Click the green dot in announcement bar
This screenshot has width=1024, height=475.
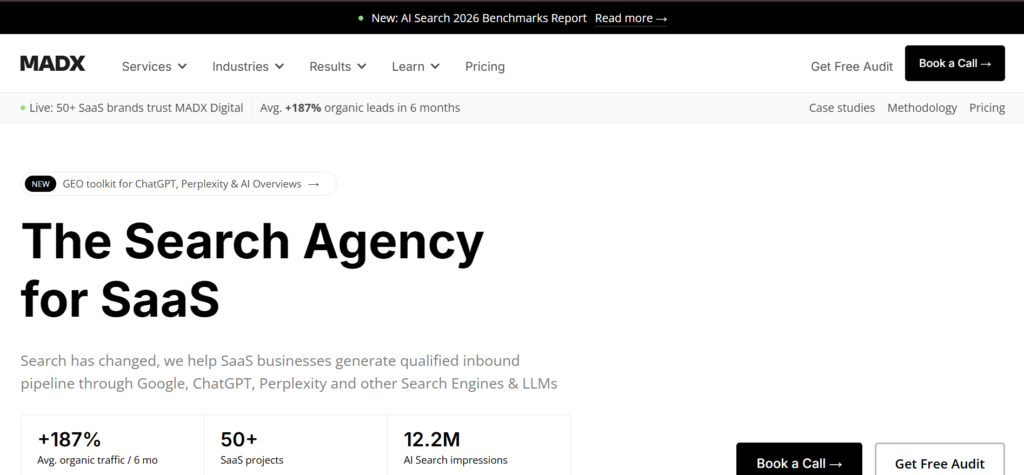pyautogui.click(x=361, y=18)
